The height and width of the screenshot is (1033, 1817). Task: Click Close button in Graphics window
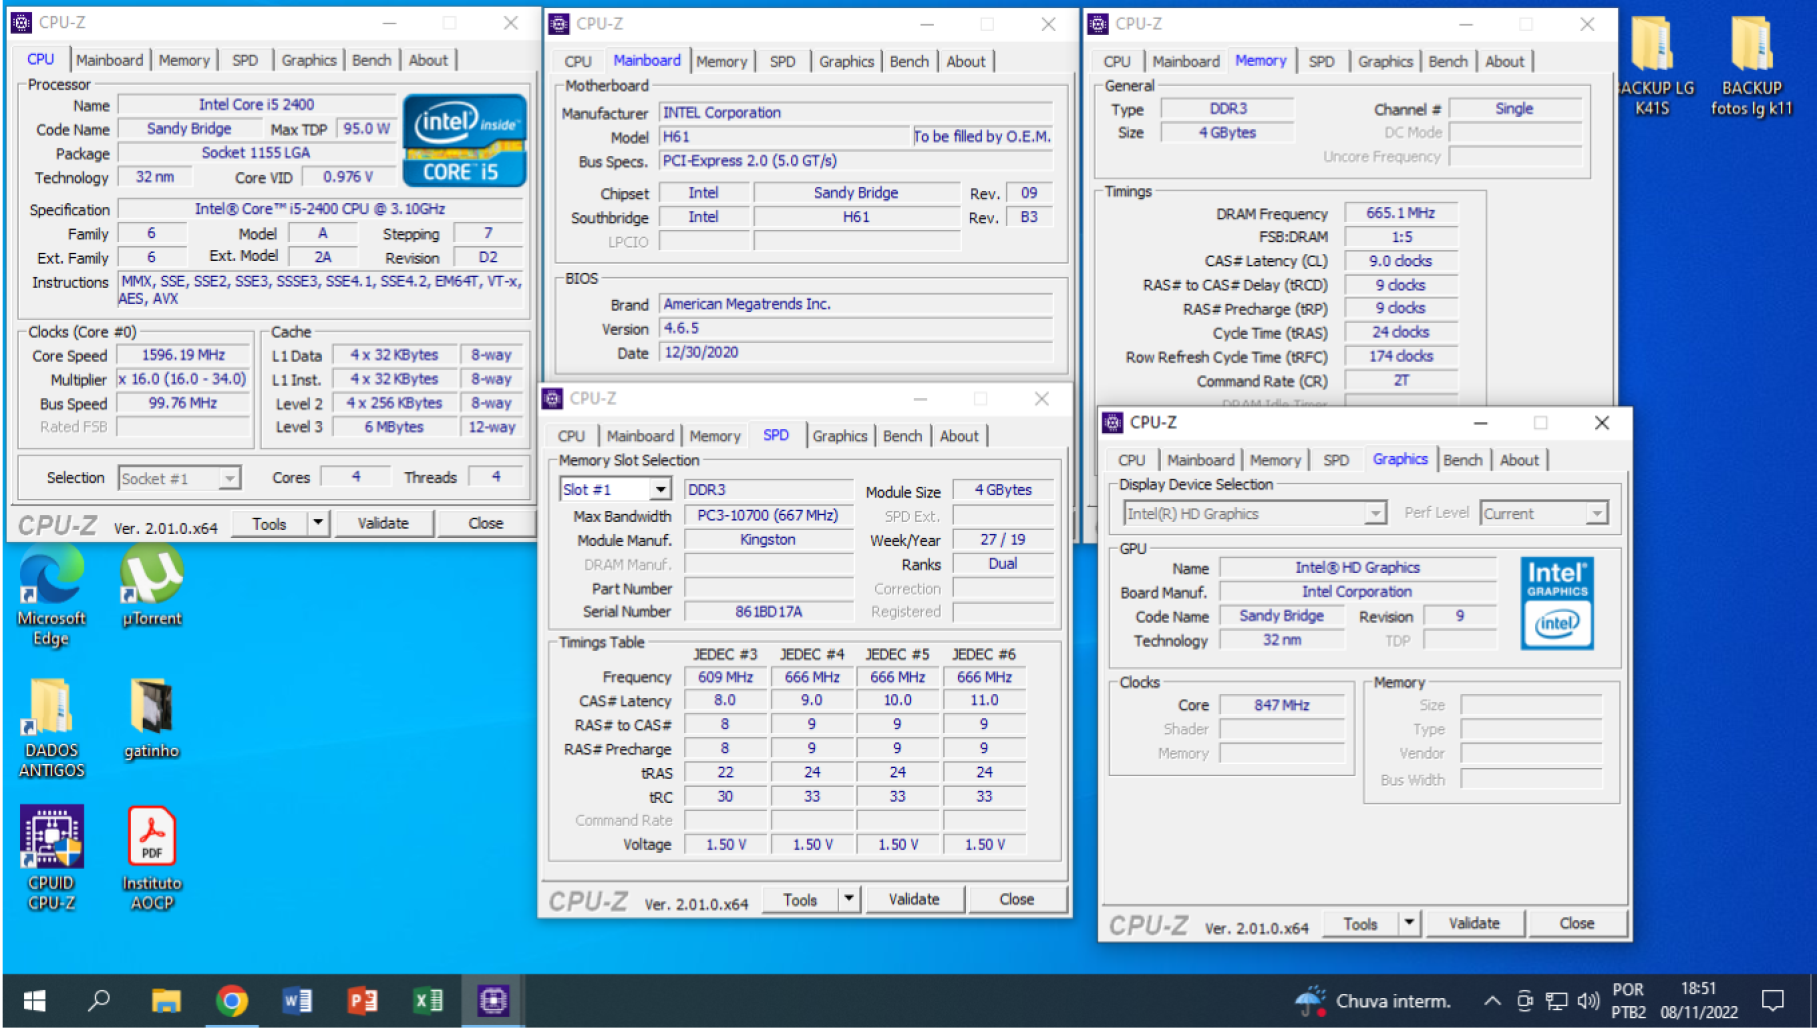coord(1577,923)
